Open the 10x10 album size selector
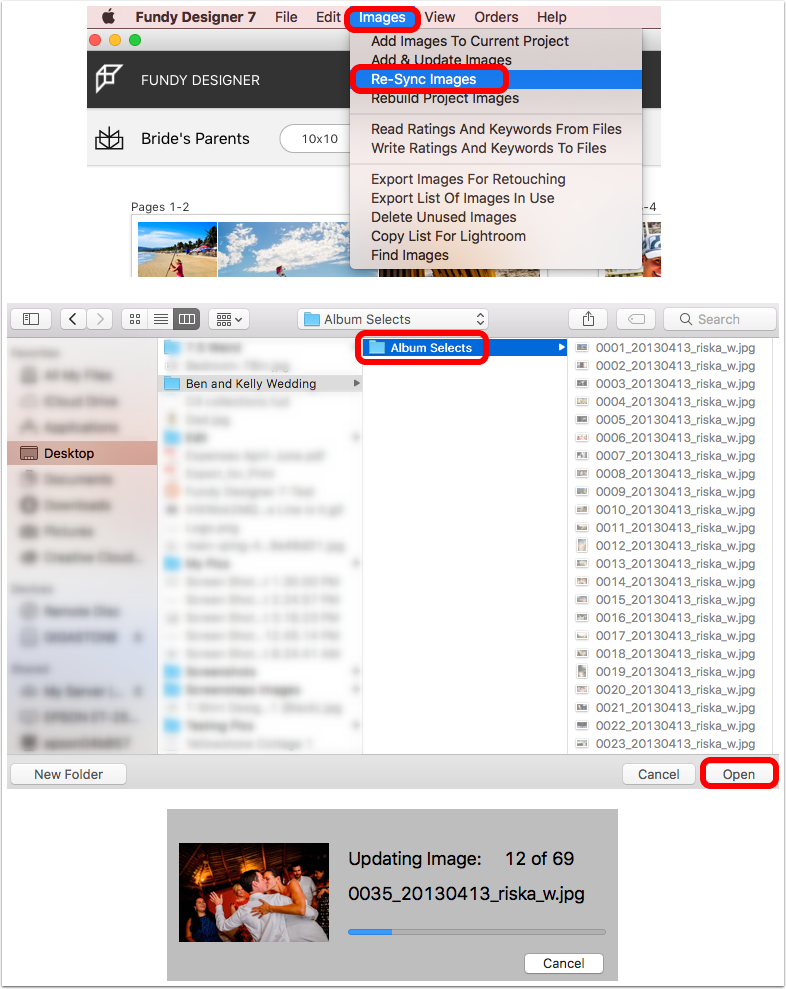786x989 pixels. [x=315, y=139]
